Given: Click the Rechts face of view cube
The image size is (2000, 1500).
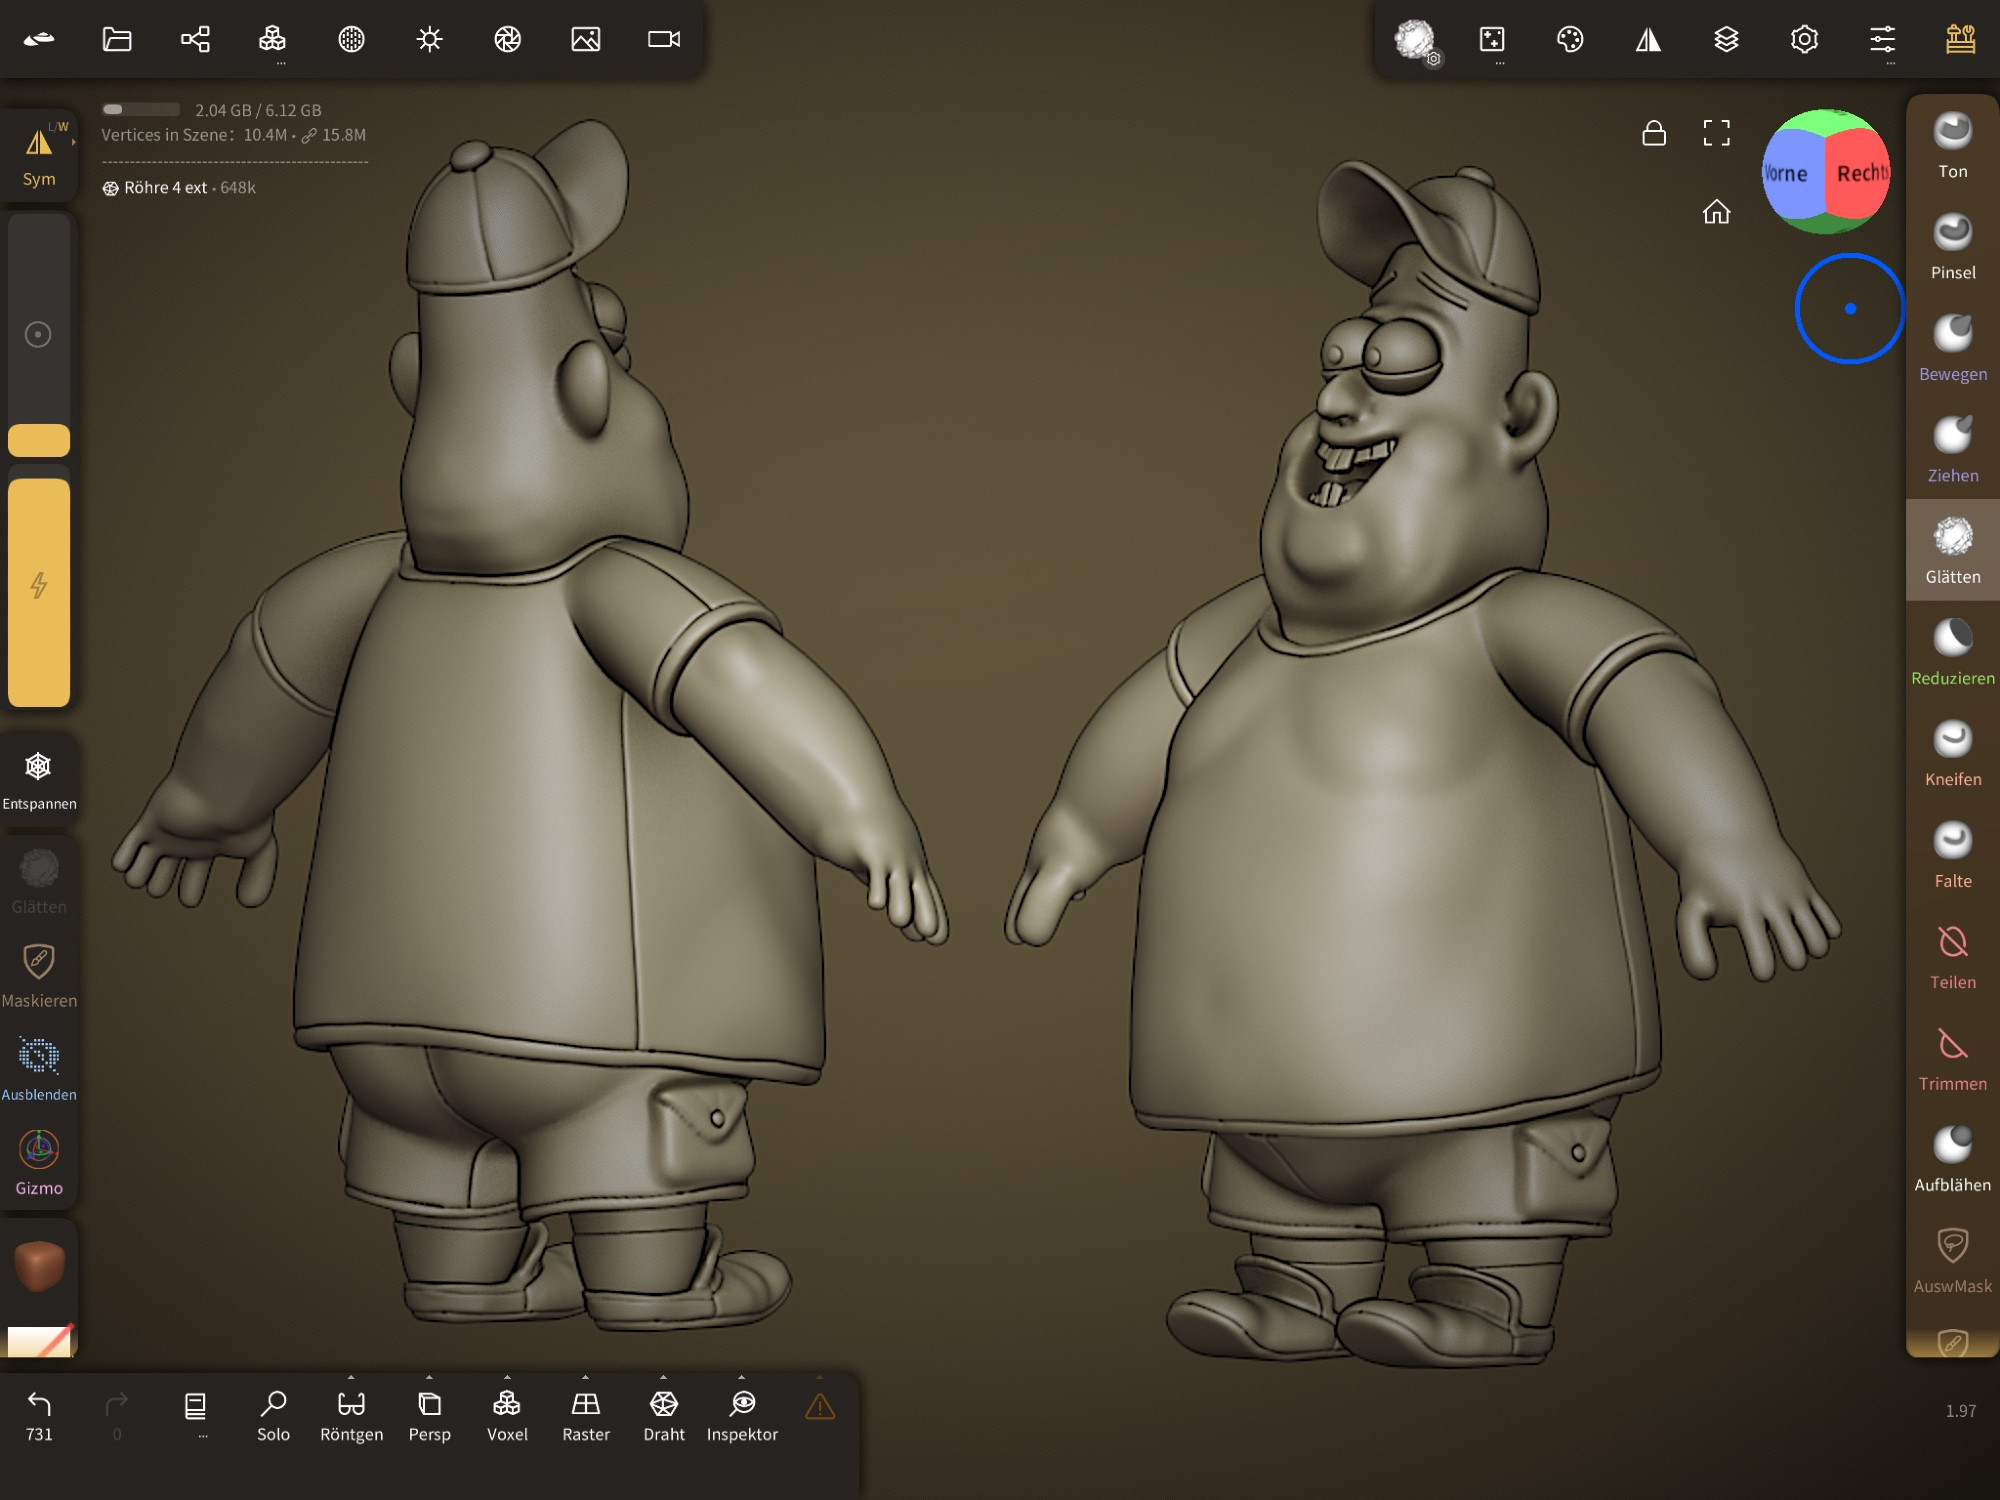Looking at the screenshot, I should click(x=1858, y=174).
